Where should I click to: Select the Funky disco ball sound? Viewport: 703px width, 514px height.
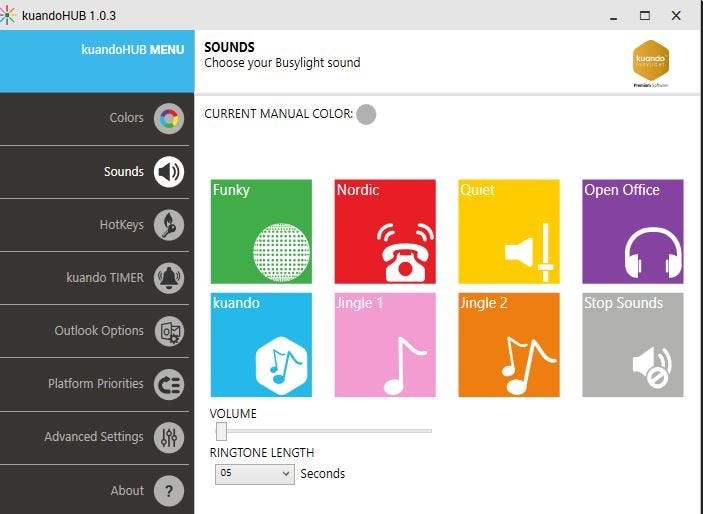pos(261,231)
